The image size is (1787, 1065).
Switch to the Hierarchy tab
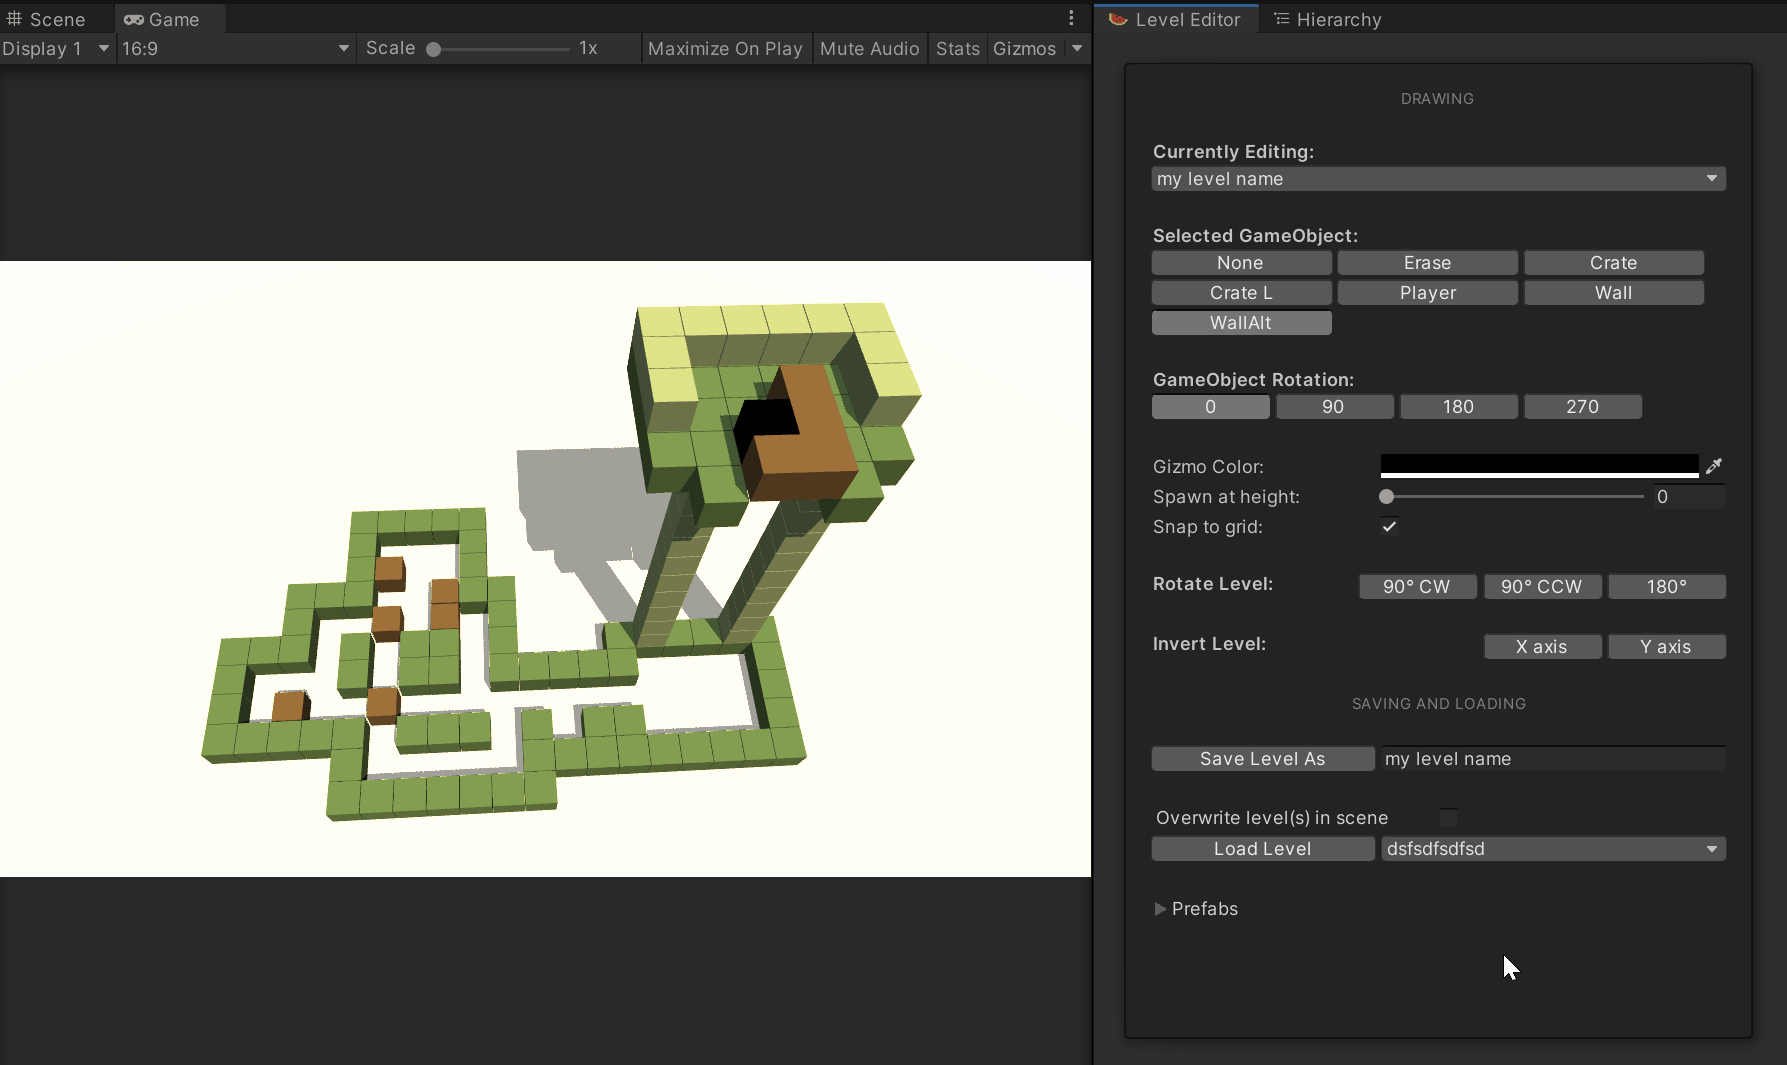pyautogui.click(x=1337, y=18)
